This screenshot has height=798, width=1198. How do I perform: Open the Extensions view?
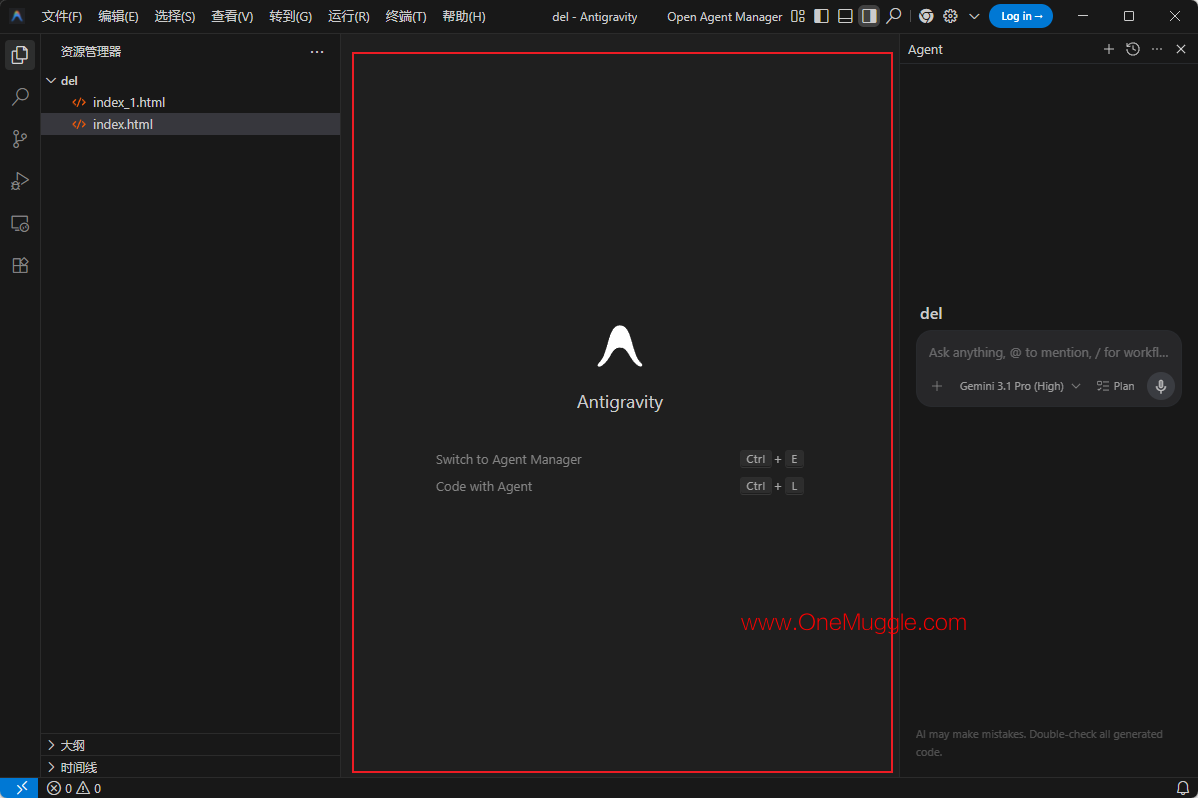(20, 265)
